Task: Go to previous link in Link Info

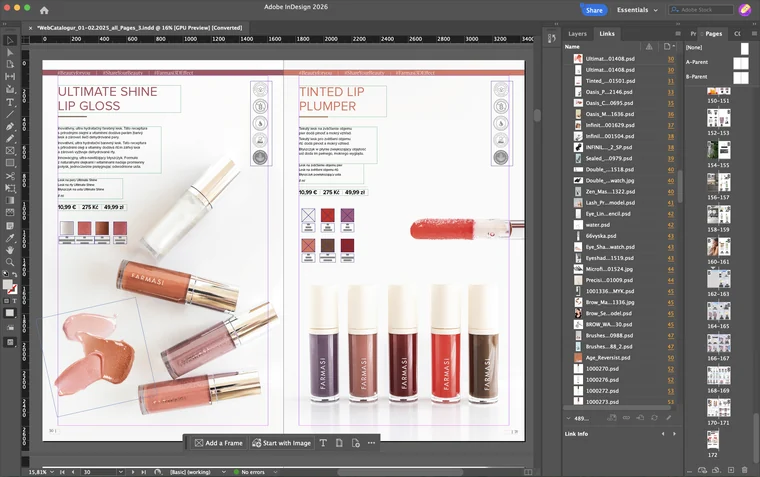Action: click(663, 434)
